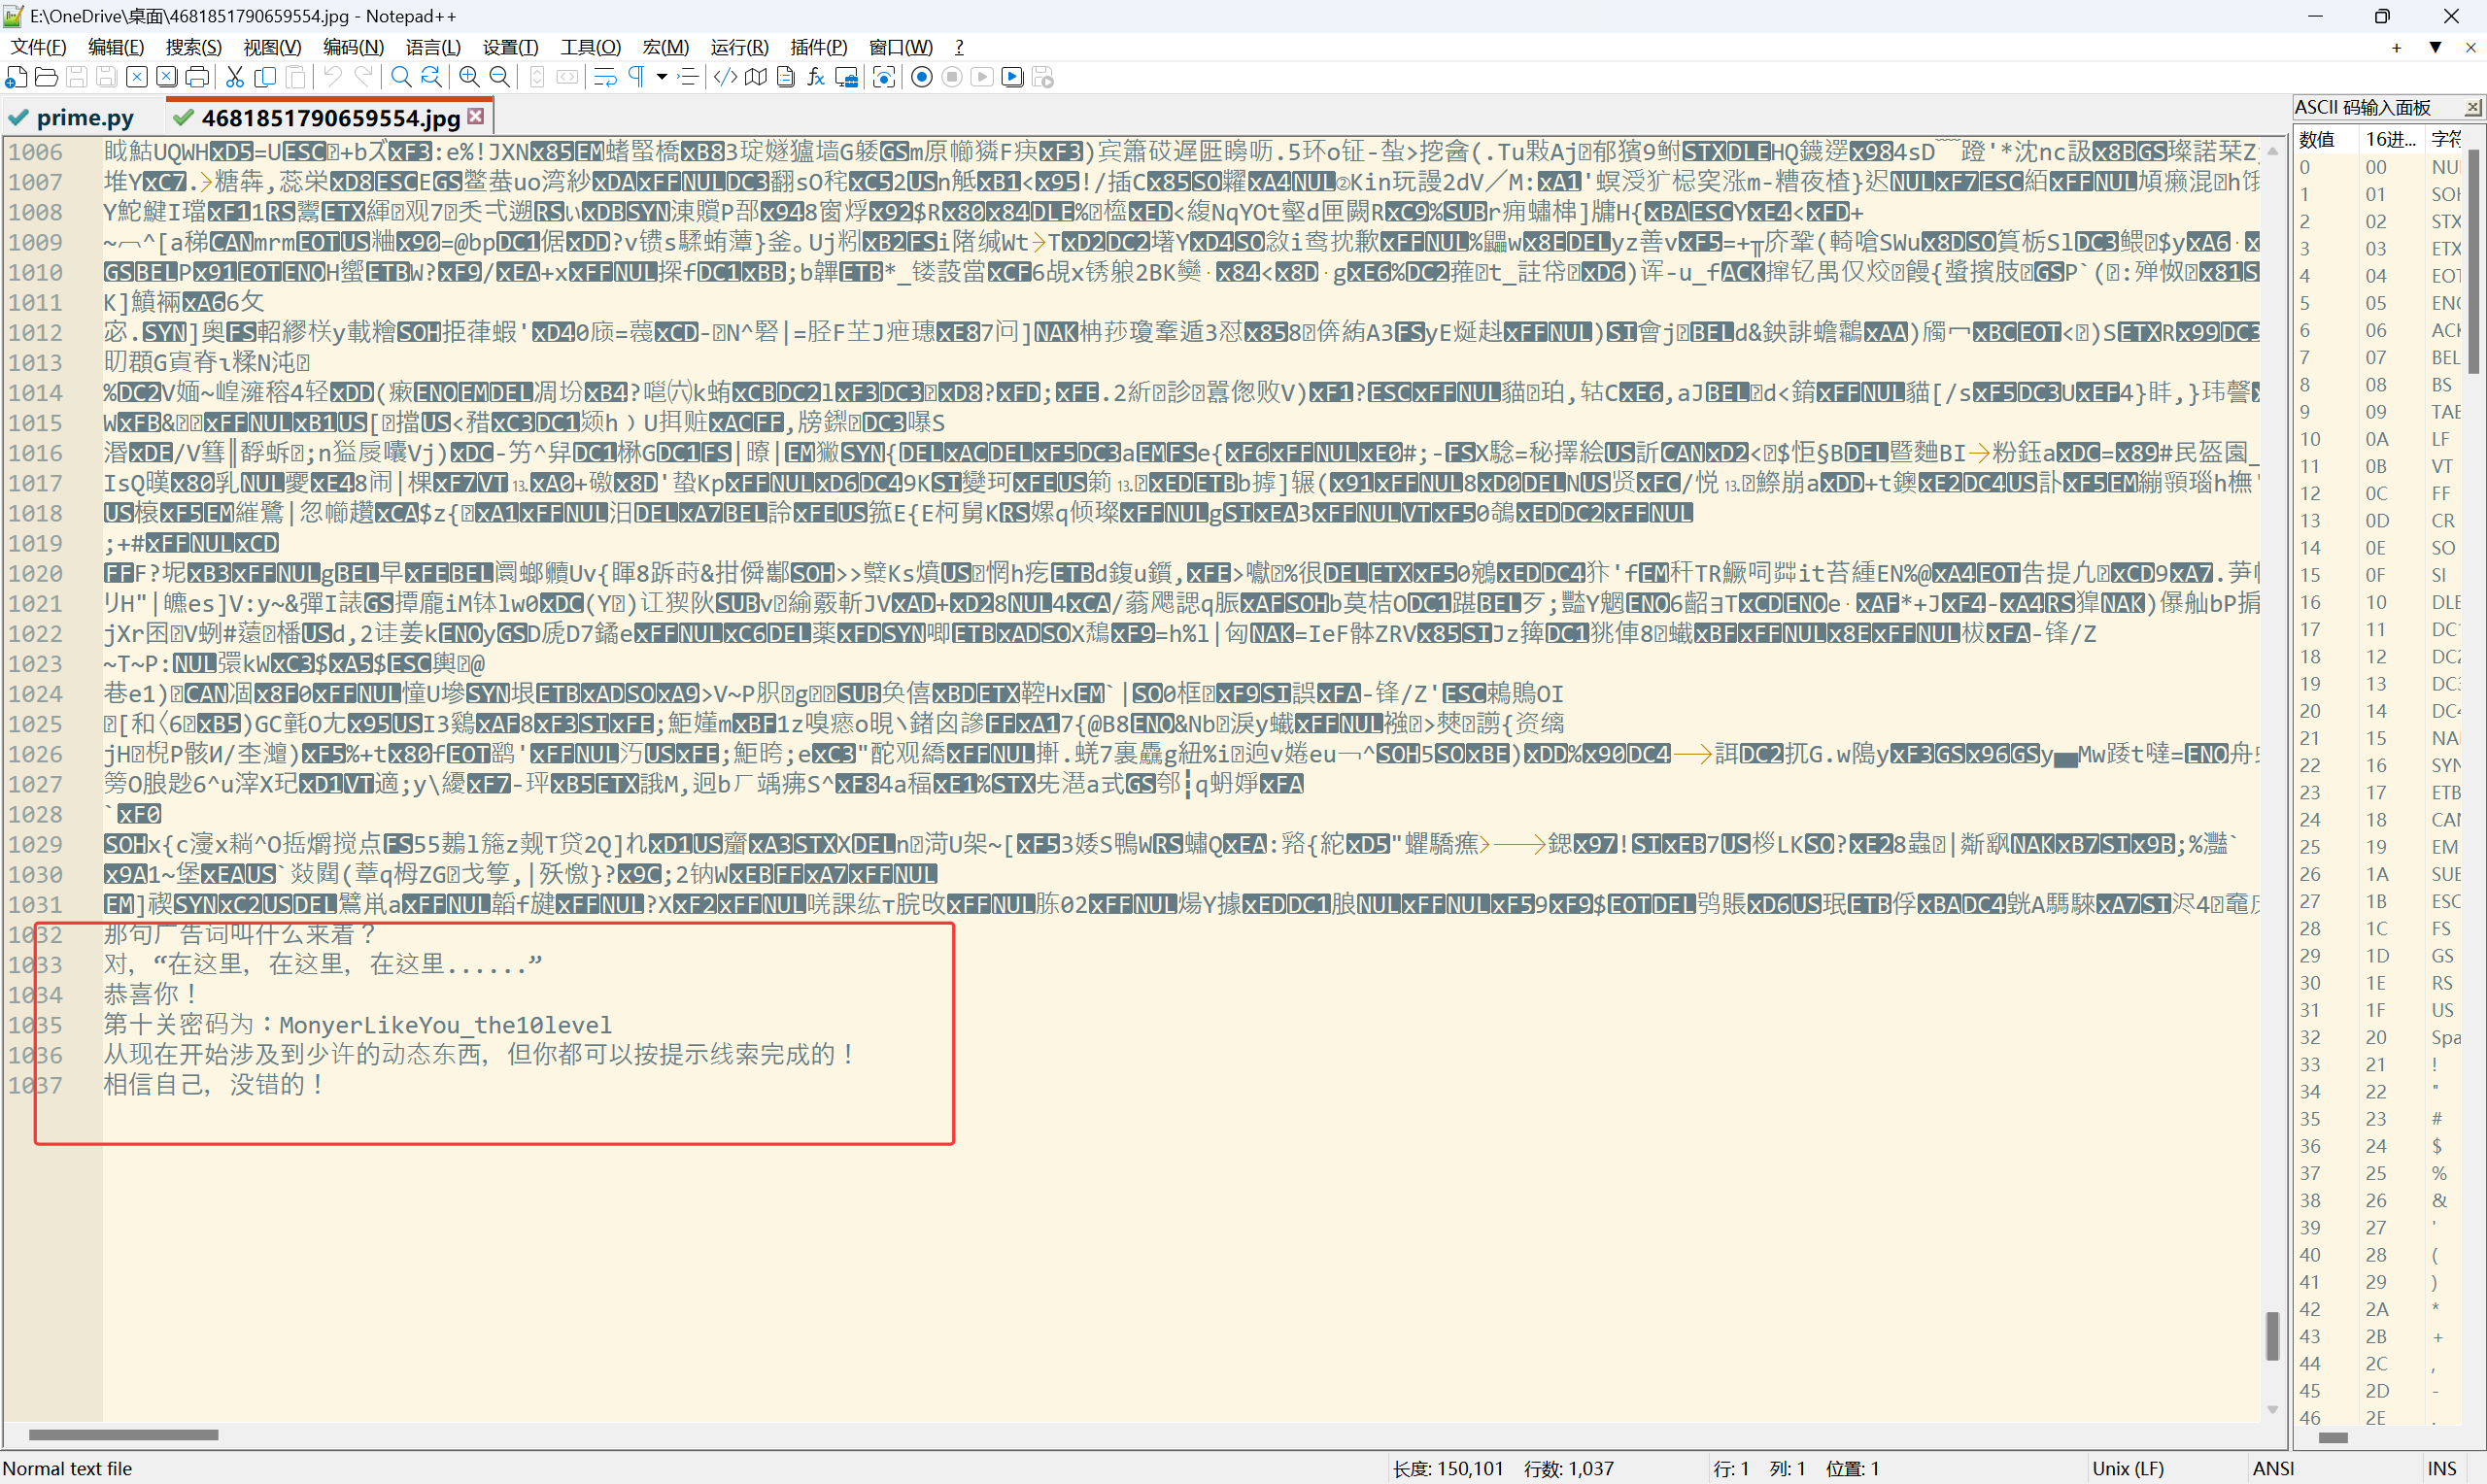Open the tab list down-triangle
The height and width of the screenshot is (1484, 2487).
point(2435,47)
